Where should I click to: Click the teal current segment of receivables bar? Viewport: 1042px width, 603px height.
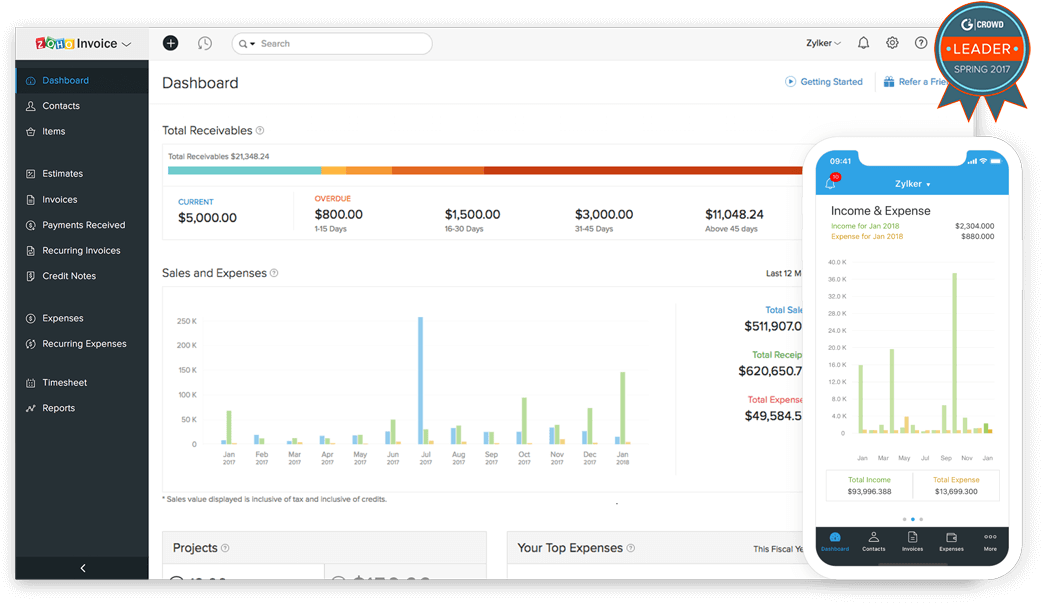point(245,171)
